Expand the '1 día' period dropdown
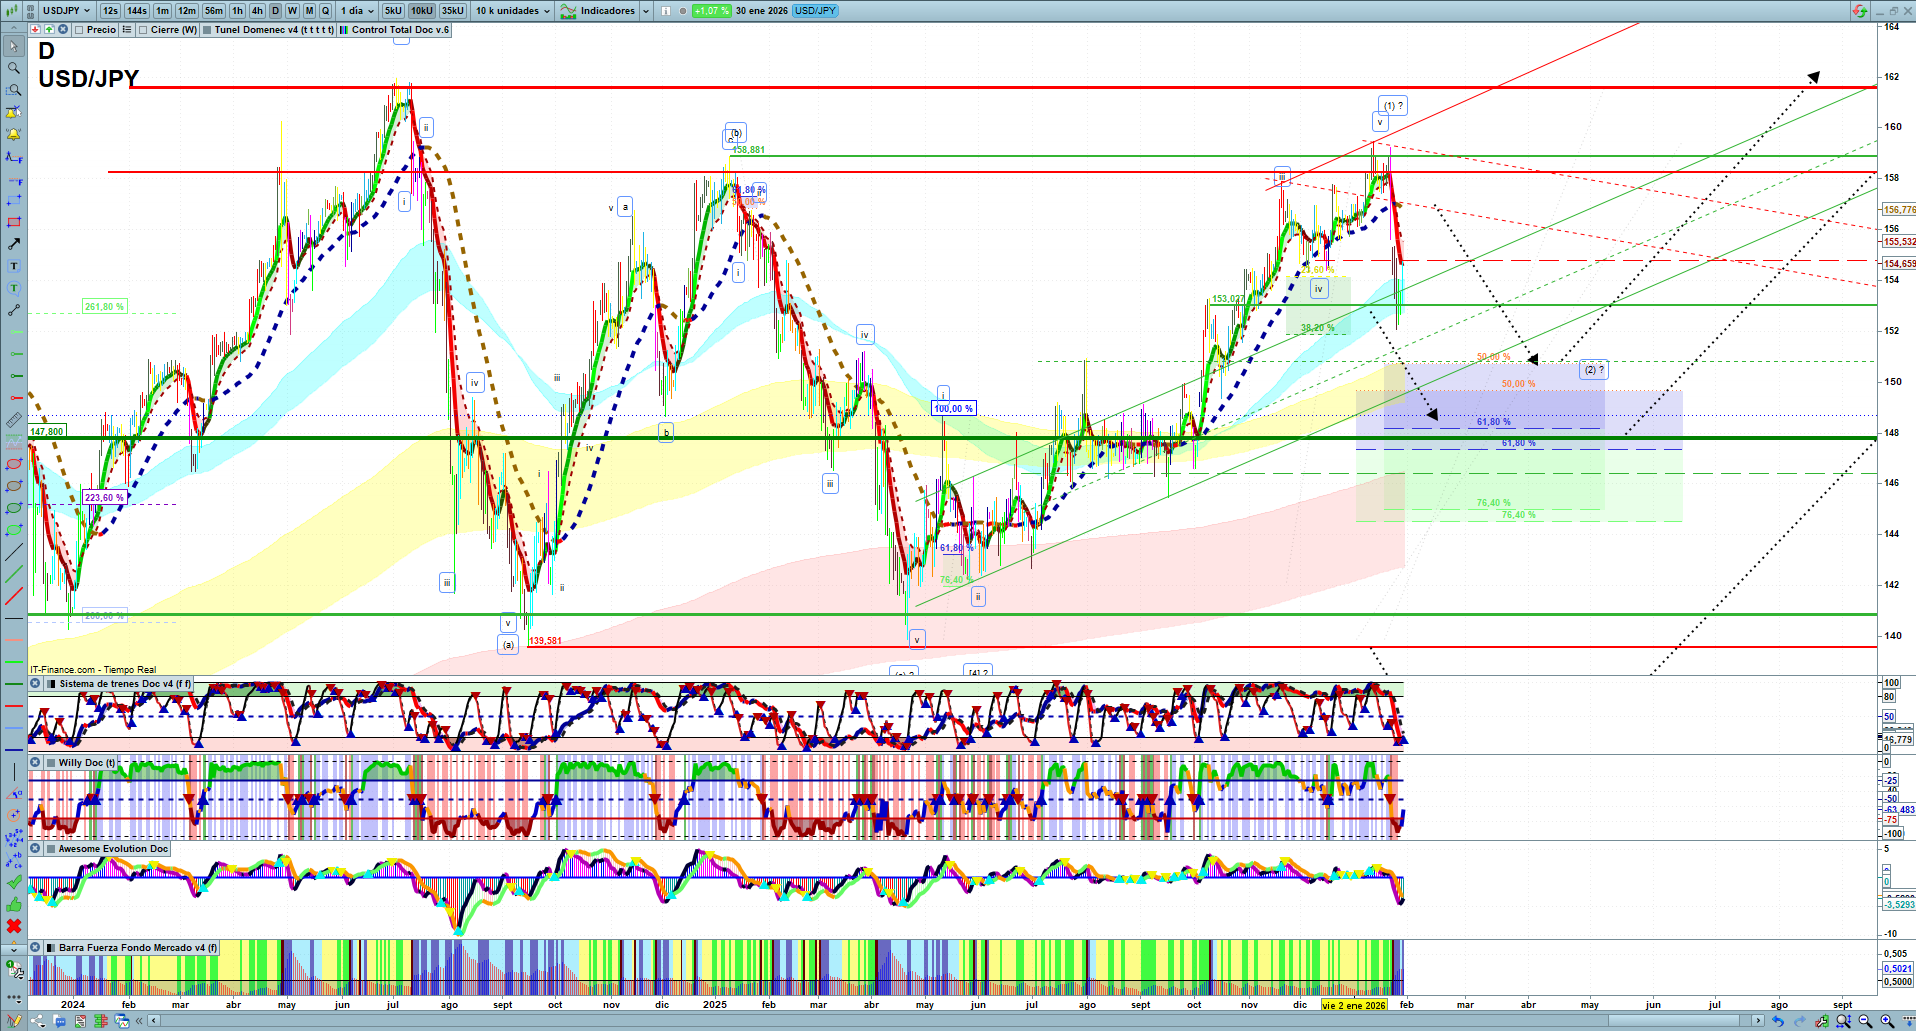The image size is (1916, 1031). tap(357, 11)
